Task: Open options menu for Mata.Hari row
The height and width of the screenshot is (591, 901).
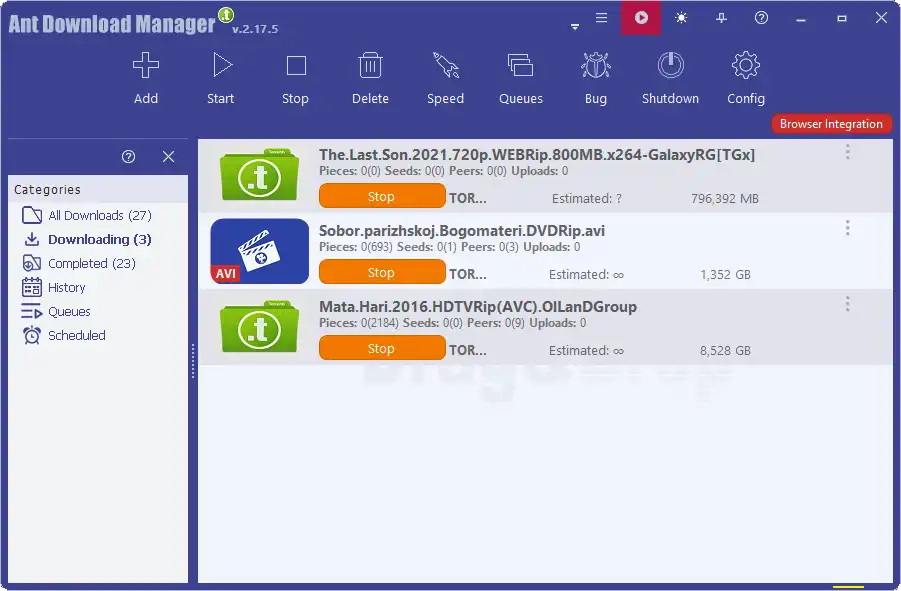Action: click(848, 304)
